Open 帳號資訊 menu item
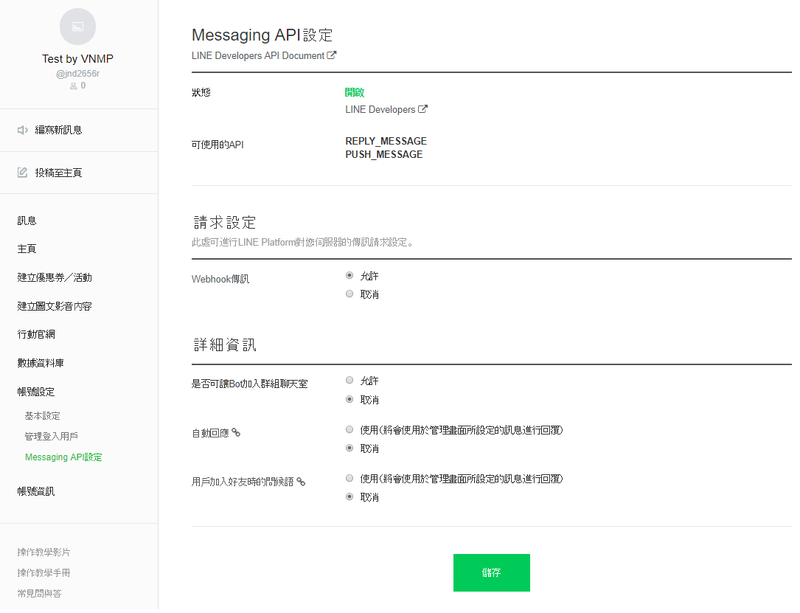Screen dimensions: 800x613 (x=36, y=492)
